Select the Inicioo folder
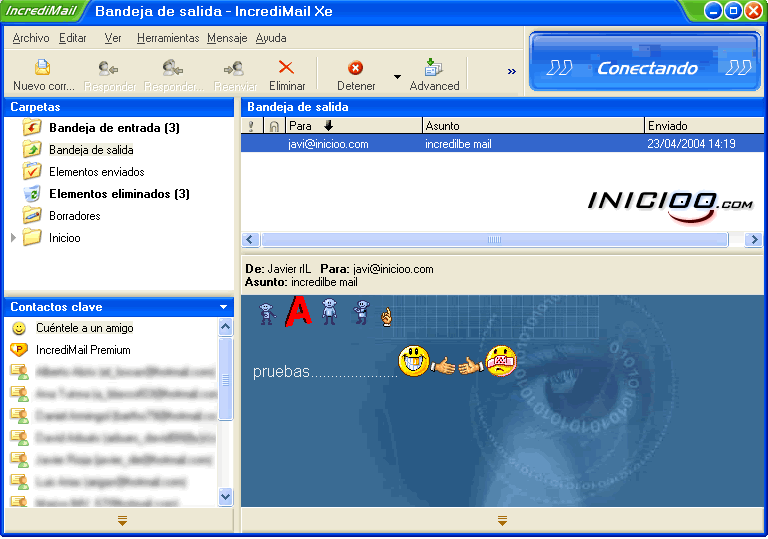 pyautogui.click(x=64, y=238)
